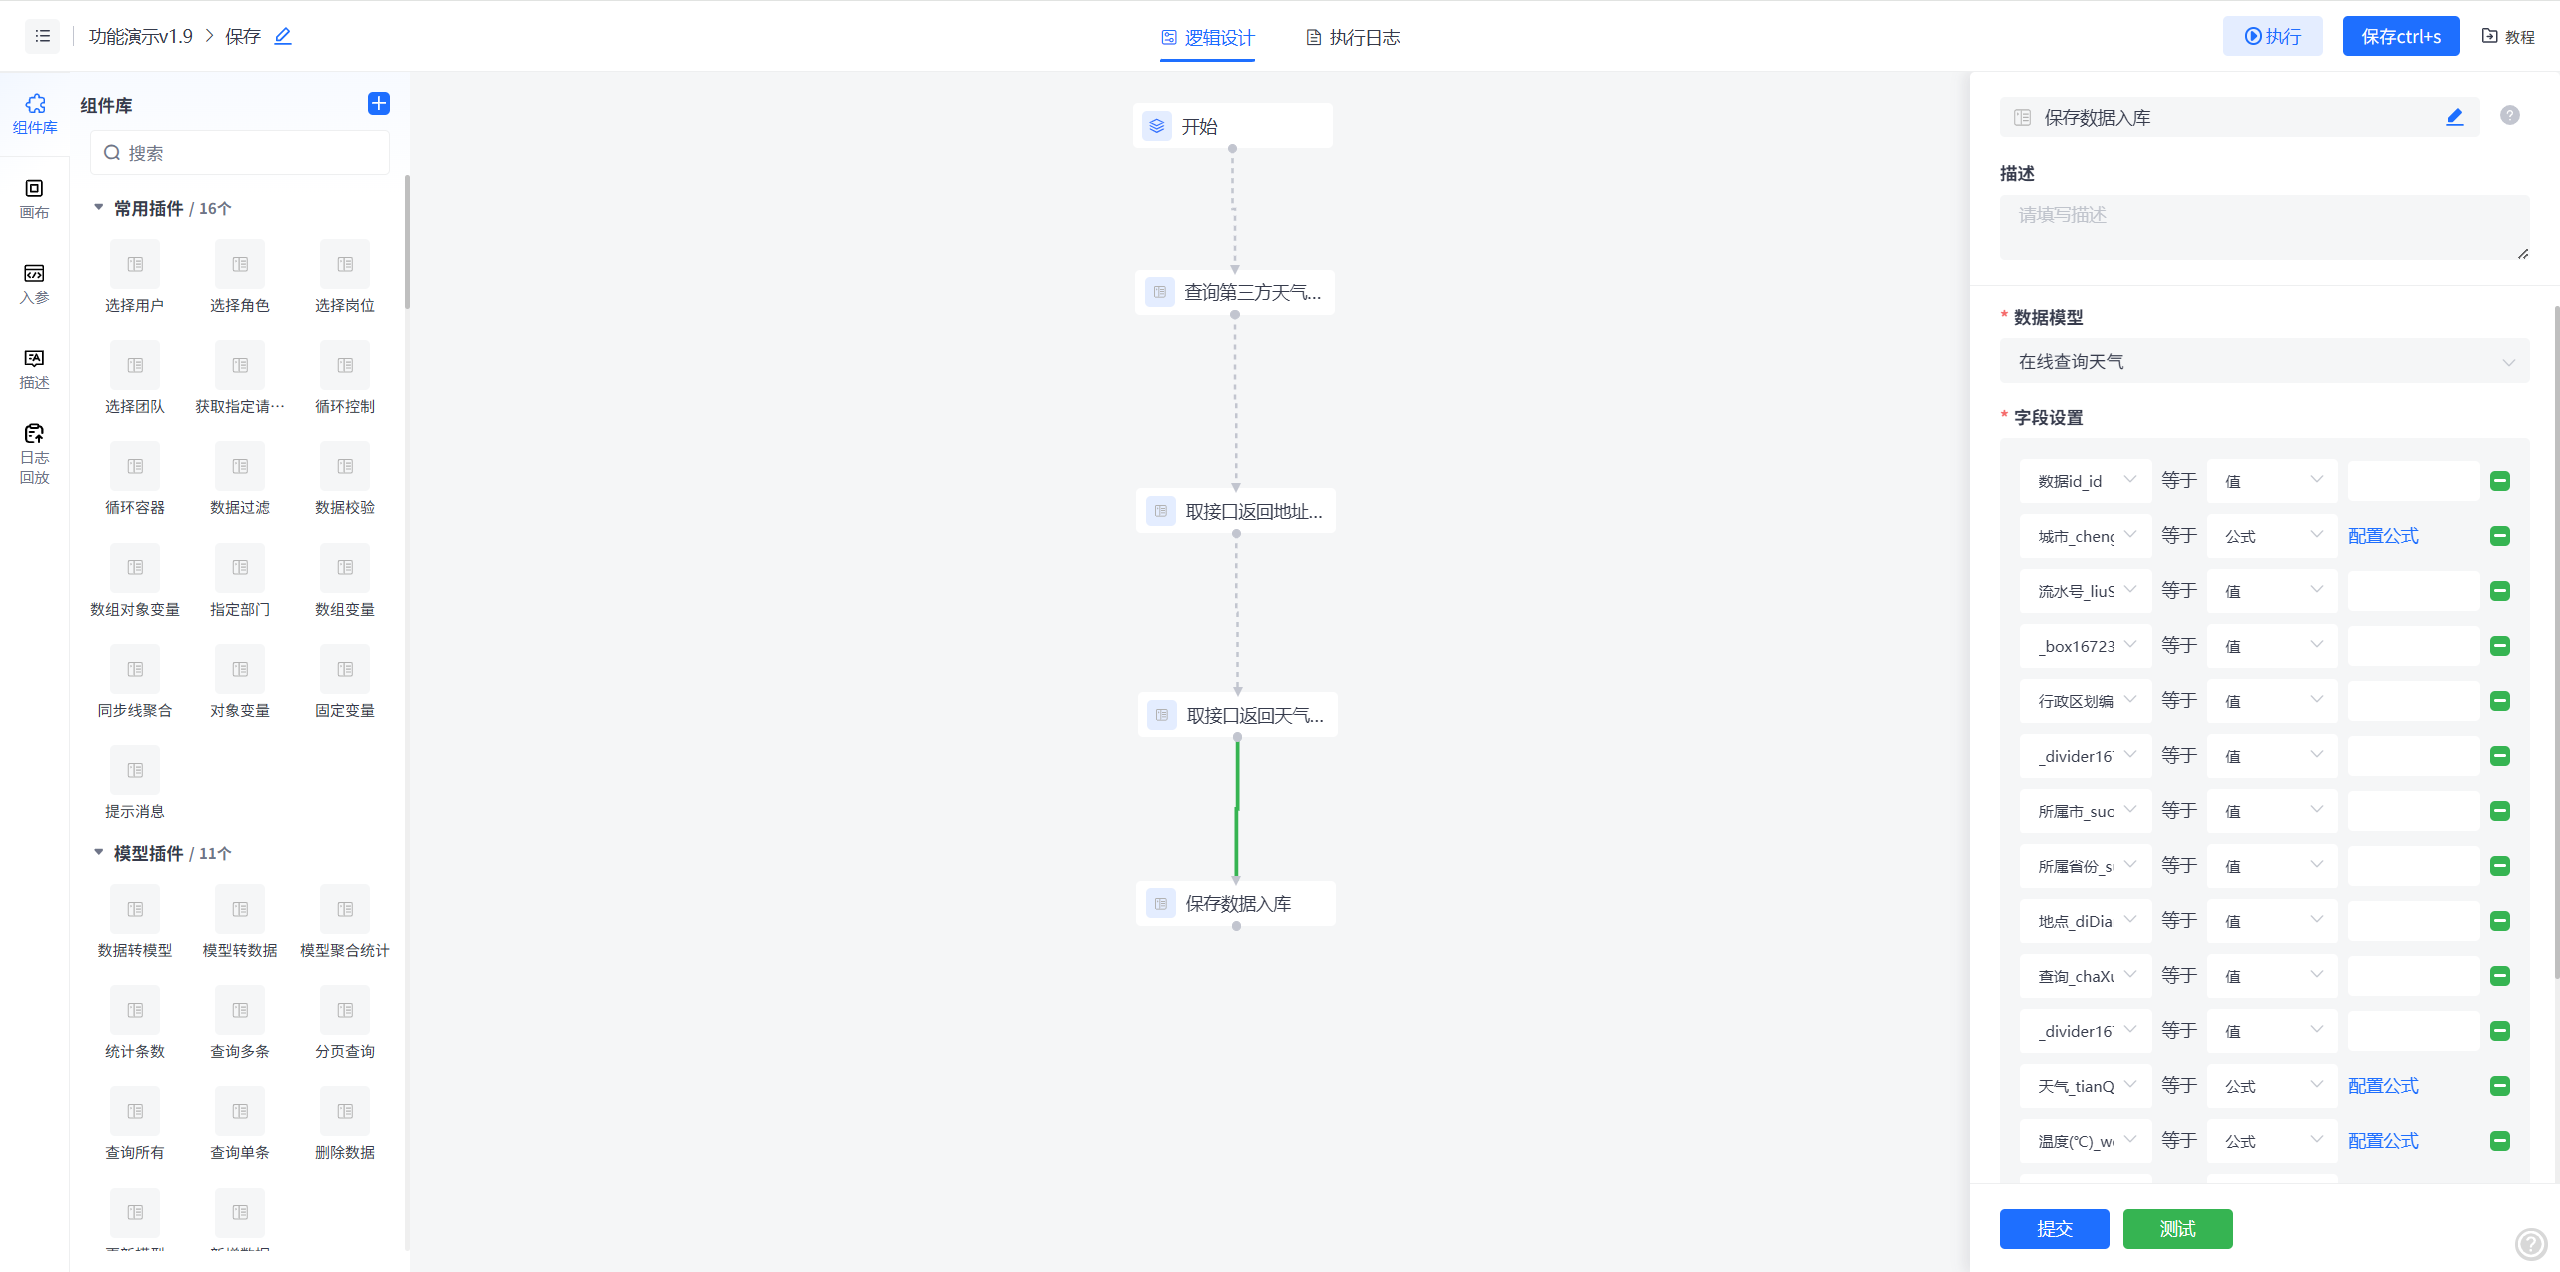
Task: Switch to the 执行日志 tab
Action: 1353,37
